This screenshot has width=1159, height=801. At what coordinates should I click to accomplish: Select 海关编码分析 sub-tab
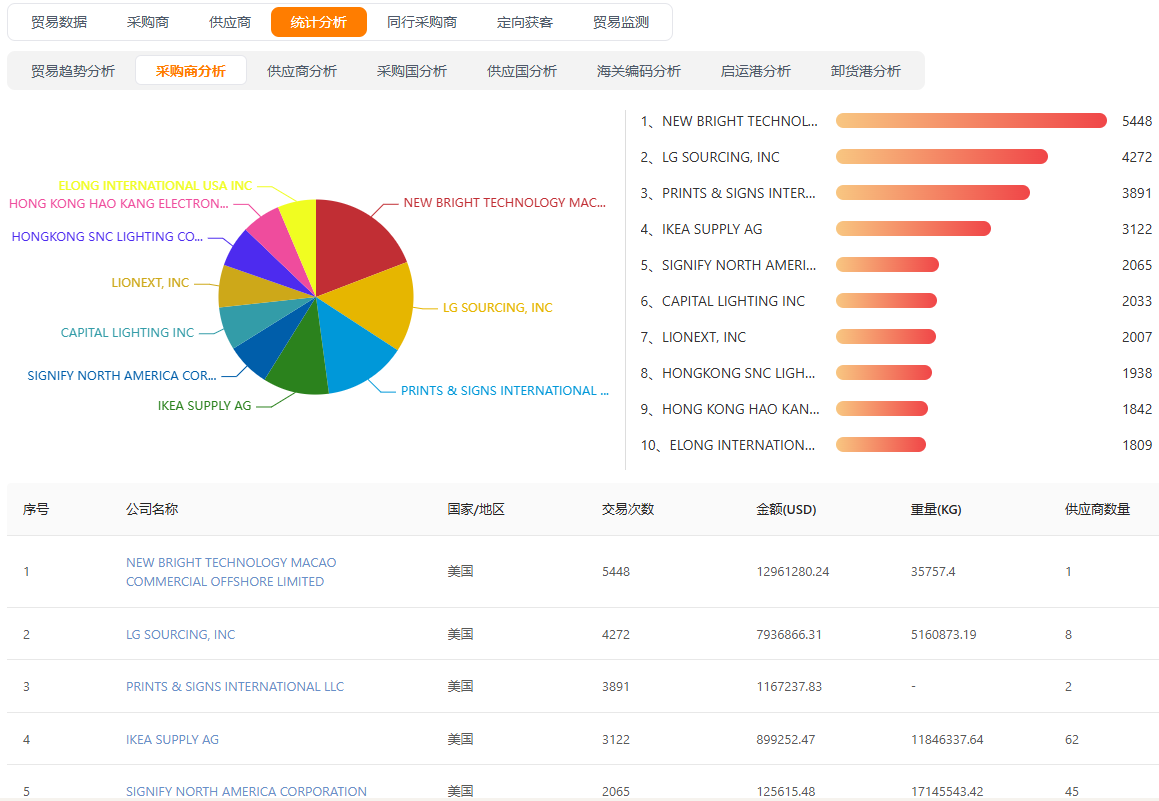[639, 71]
